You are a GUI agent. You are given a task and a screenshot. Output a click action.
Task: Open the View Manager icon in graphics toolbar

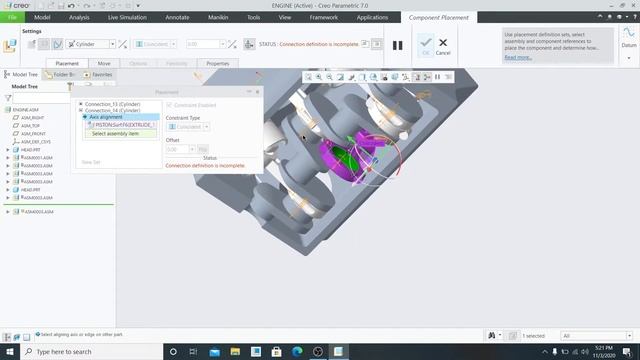click(x=384, y=77)
